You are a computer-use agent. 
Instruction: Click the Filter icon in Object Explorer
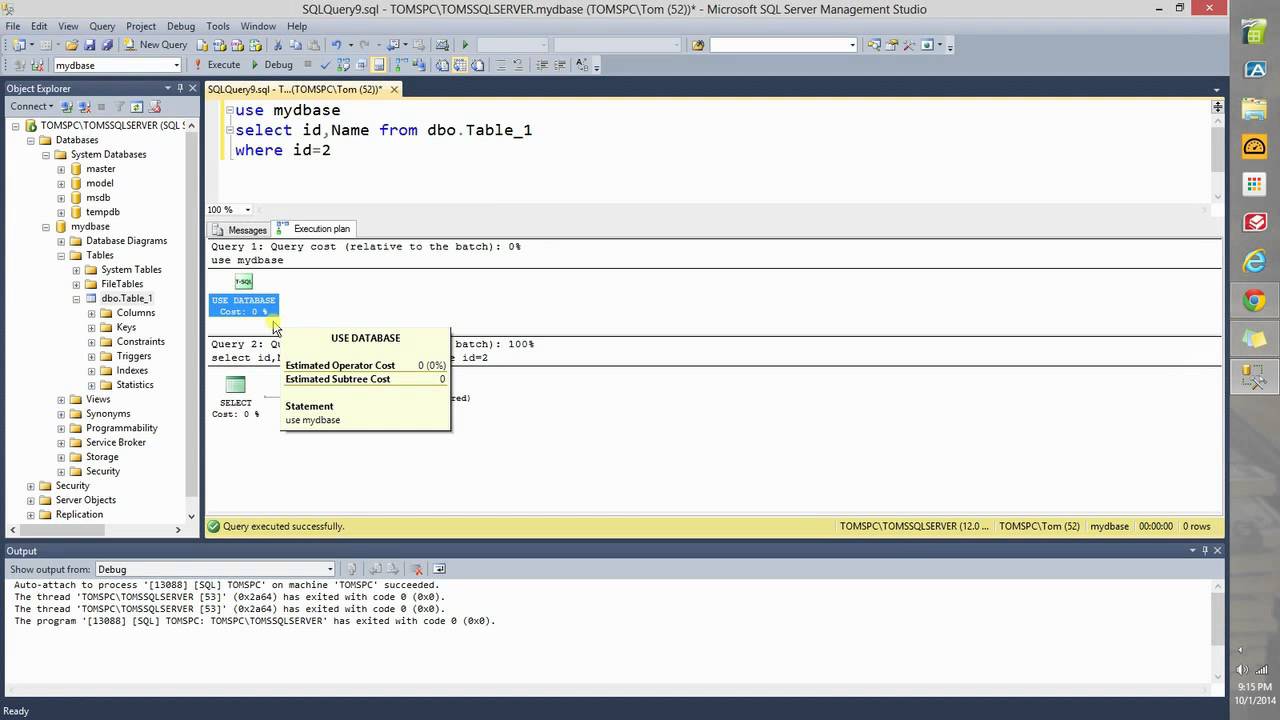119,106
